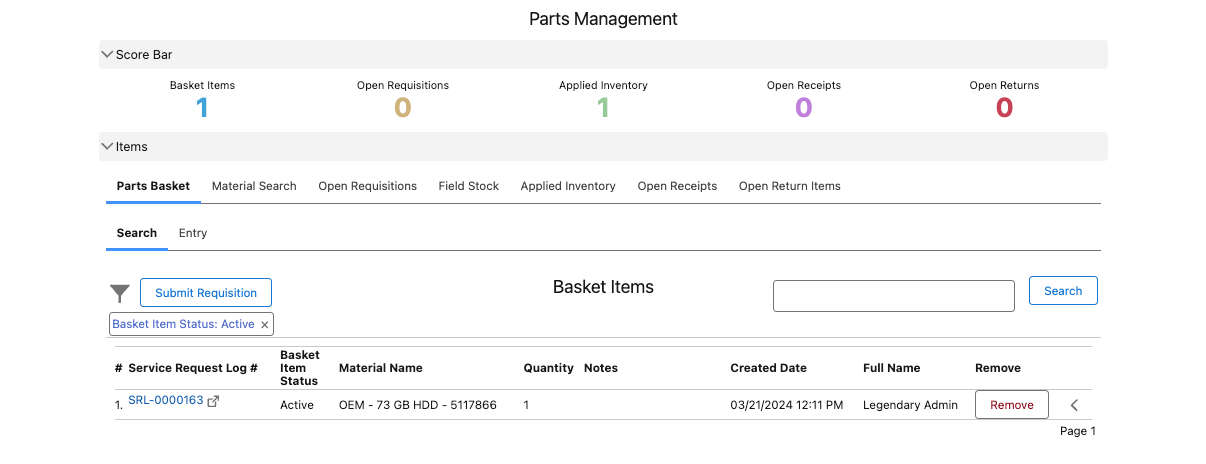Open SRL-0000163 external link icon
Viewport: 1206px width, 464px height.
tap(213, 401)
